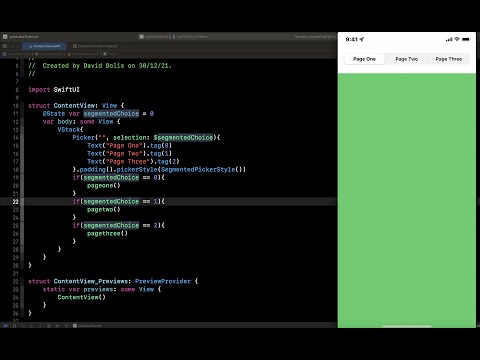Screen dimensions: 480x360
Task: Open the youtubeTutorial scheme selector in toolbar
Action: coord(153,37)
